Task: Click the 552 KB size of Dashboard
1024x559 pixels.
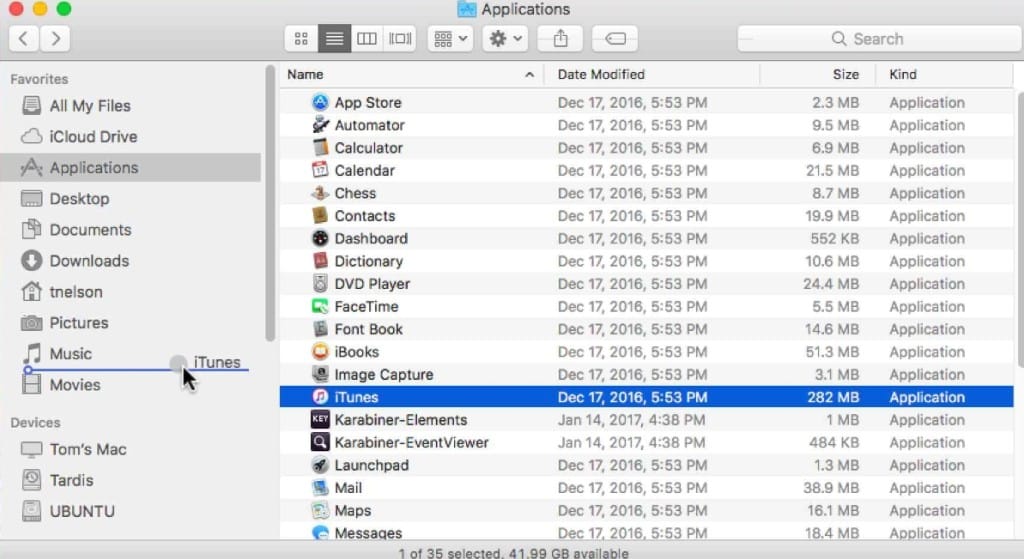Action: click(835, 238)
